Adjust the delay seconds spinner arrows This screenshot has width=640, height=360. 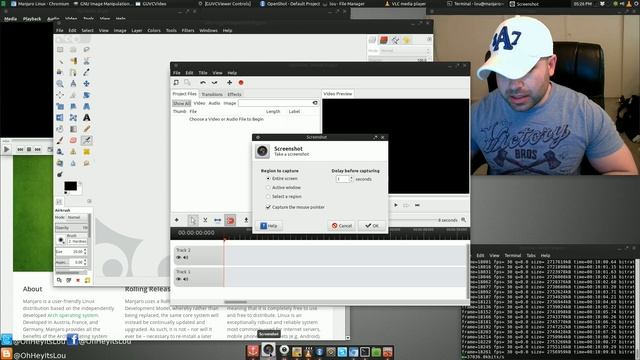pyautogui.click(x=351, y=179)
